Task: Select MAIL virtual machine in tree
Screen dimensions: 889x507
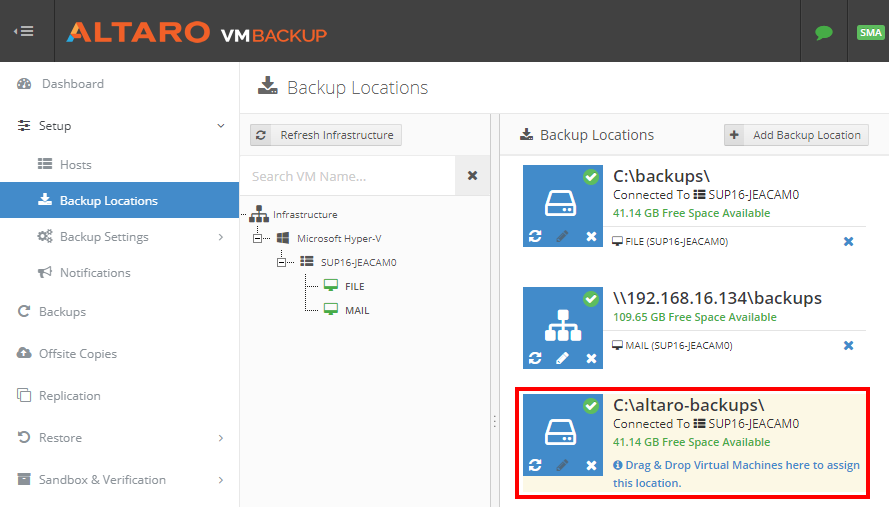Action: 357,310
